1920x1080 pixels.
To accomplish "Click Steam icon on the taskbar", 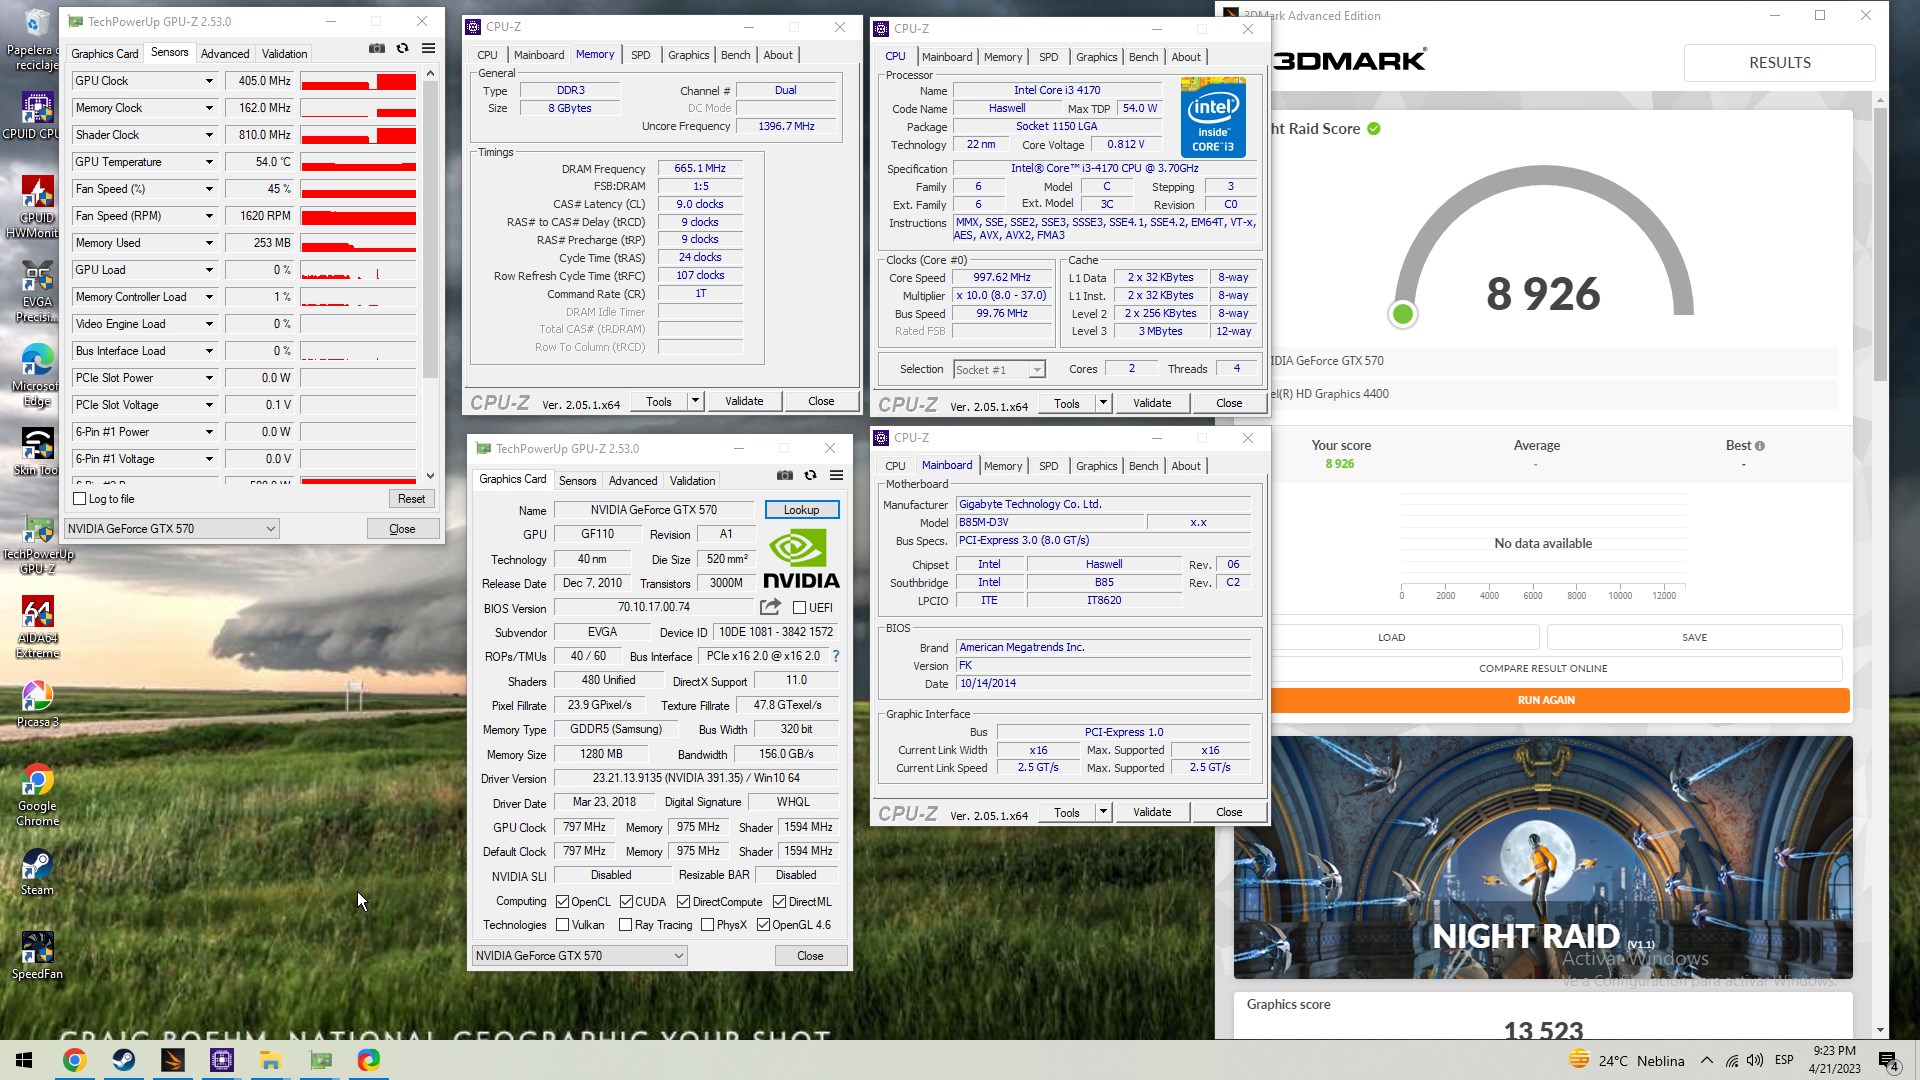I will point(124,1060).
